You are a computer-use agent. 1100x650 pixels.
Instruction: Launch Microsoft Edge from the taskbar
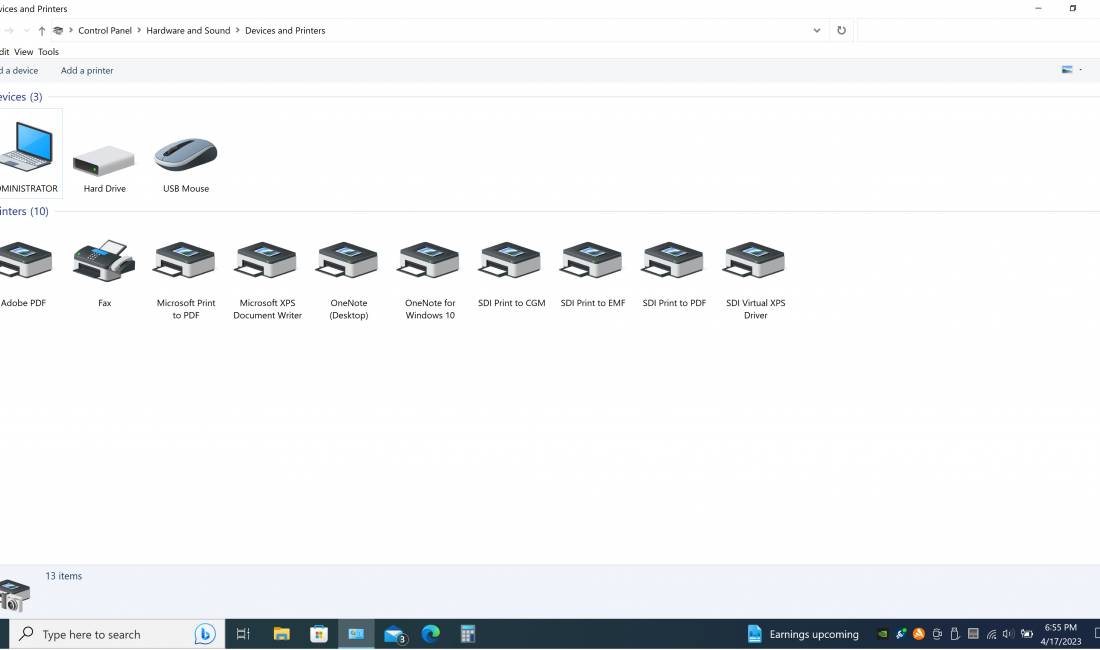(x=430, y=633)
